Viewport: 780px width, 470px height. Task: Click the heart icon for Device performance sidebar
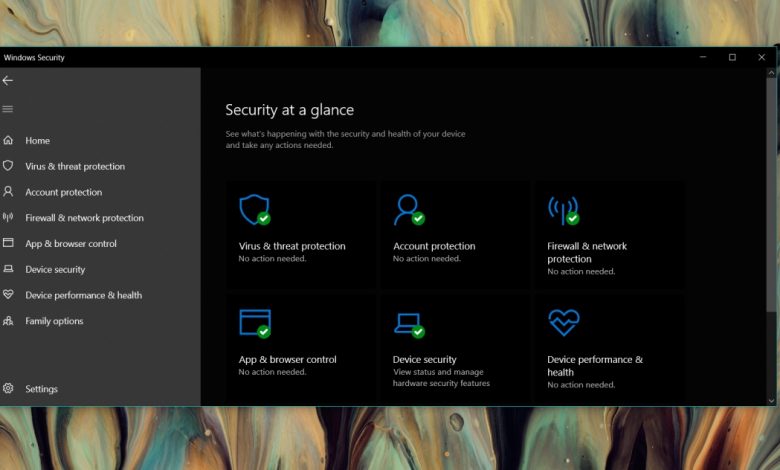tap(8, 294)
